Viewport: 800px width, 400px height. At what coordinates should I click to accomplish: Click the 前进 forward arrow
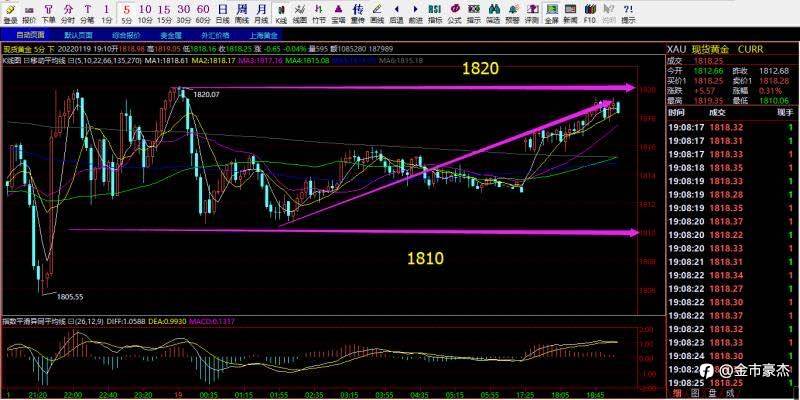click(x=415, y=14)
